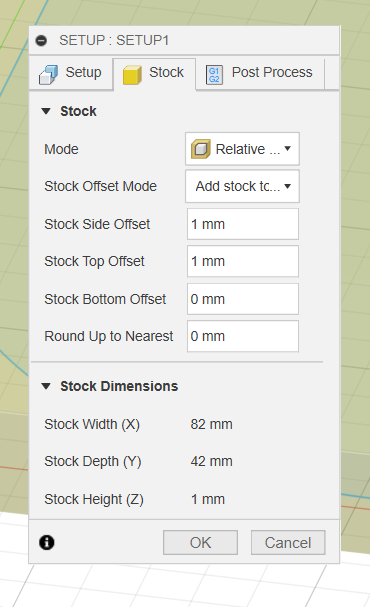Switch to the Setup tab

pyautogui.click(x=71, y=74)
